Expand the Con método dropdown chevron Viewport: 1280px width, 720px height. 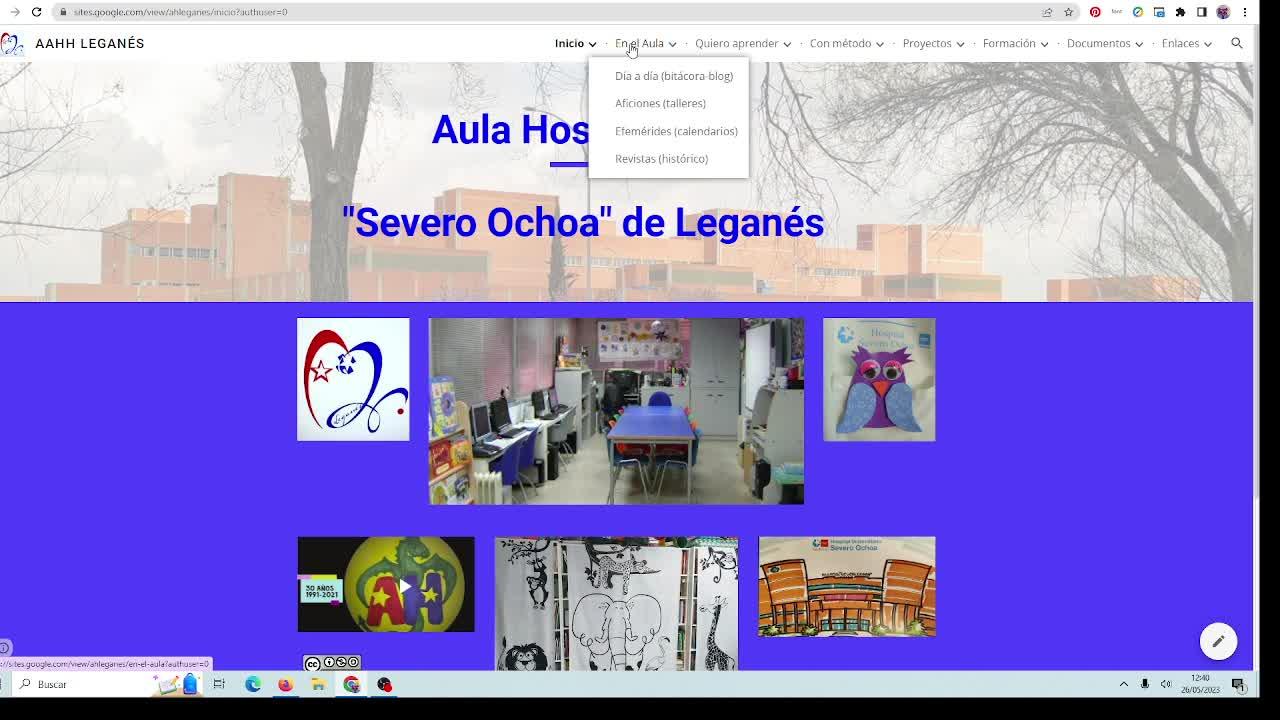[x=880, y=44]
